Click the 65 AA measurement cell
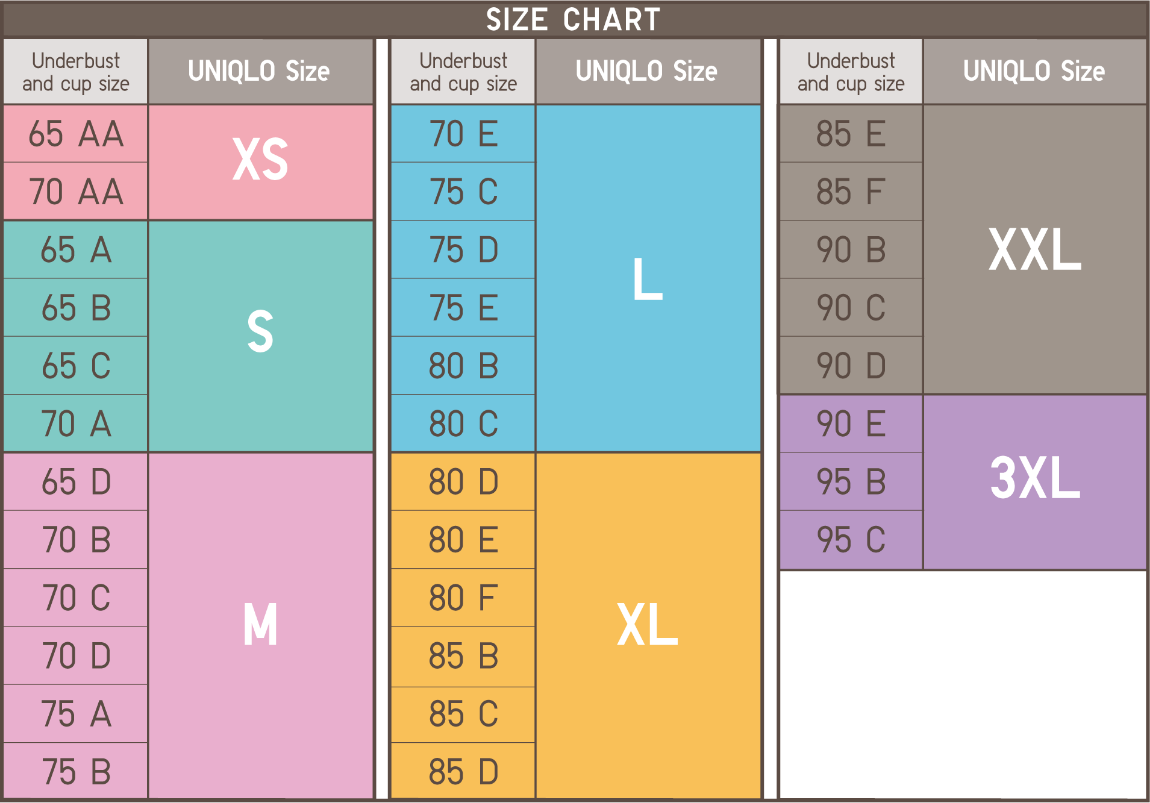This screenshot has height=803, width=1150. point(76,134)
